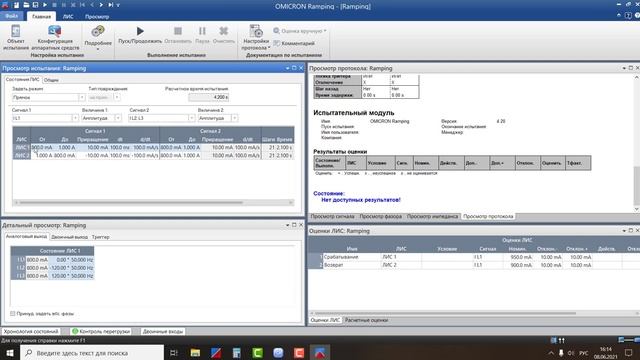
Task: Switch to the Триггер tab
Action: click(100, 237)
